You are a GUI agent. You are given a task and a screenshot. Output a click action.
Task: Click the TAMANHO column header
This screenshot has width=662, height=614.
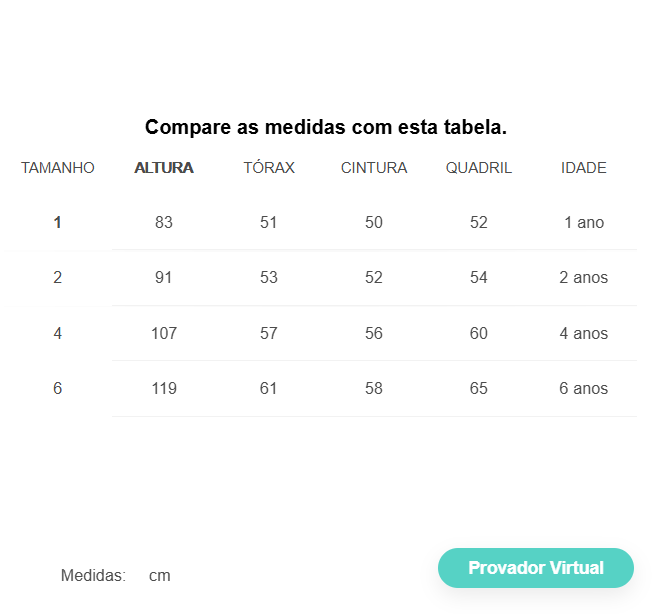pyautogui.click(x=58, y=168)
